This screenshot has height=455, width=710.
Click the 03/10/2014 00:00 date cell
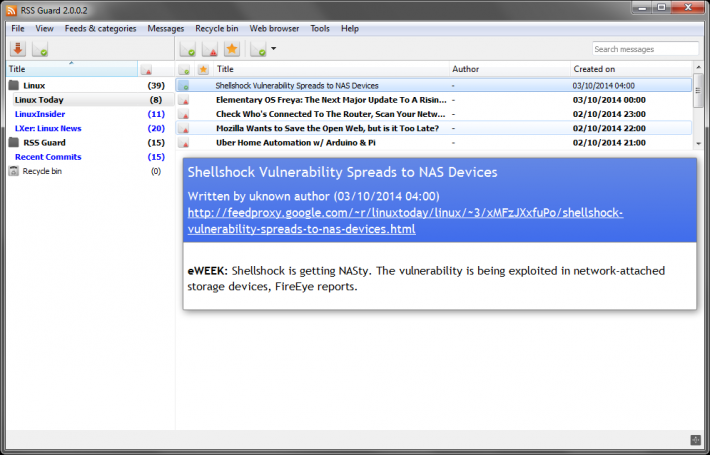(609, 100)
